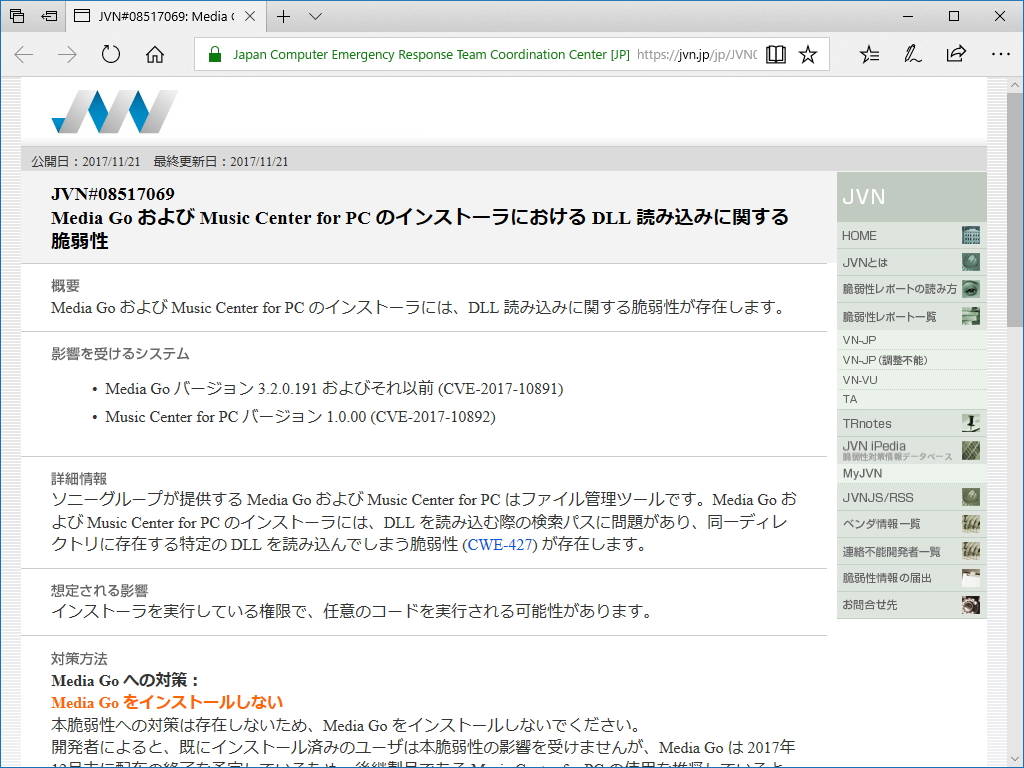Viewport: 1024px width, 768px height.
Task: Add page to favorites star
Action: 808,54
